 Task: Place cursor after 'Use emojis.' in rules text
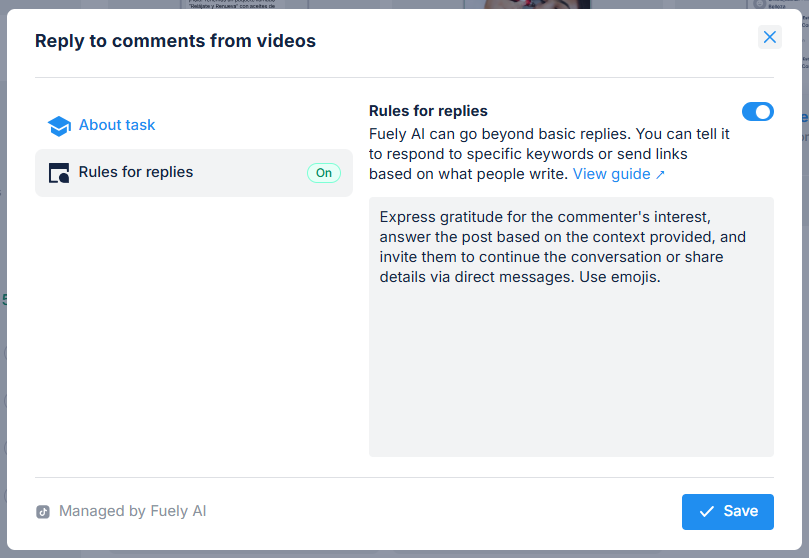(662, 277)
